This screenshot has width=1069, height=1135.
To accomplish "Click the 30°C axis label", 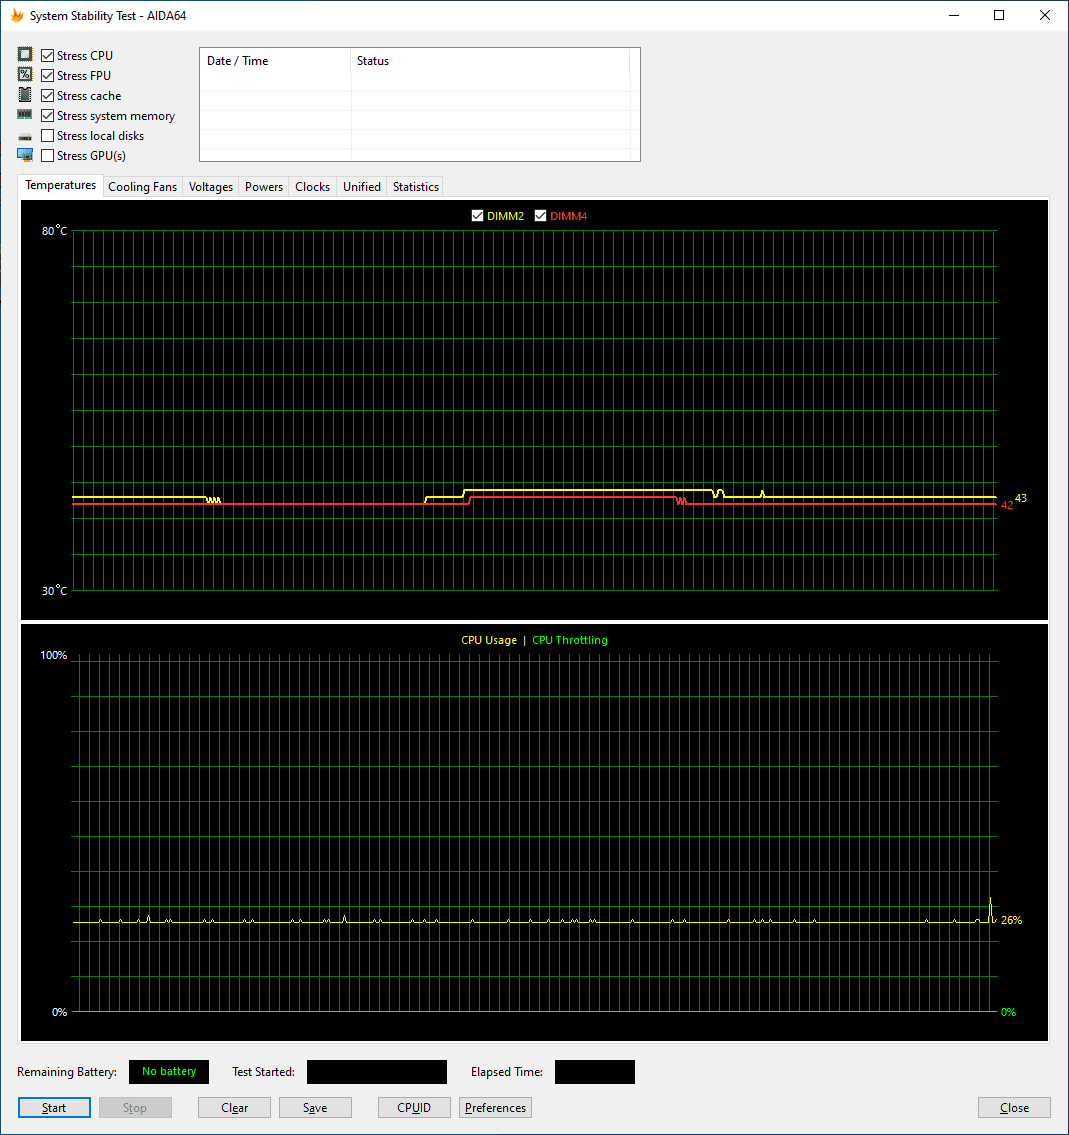I will [x=54, y=591].
